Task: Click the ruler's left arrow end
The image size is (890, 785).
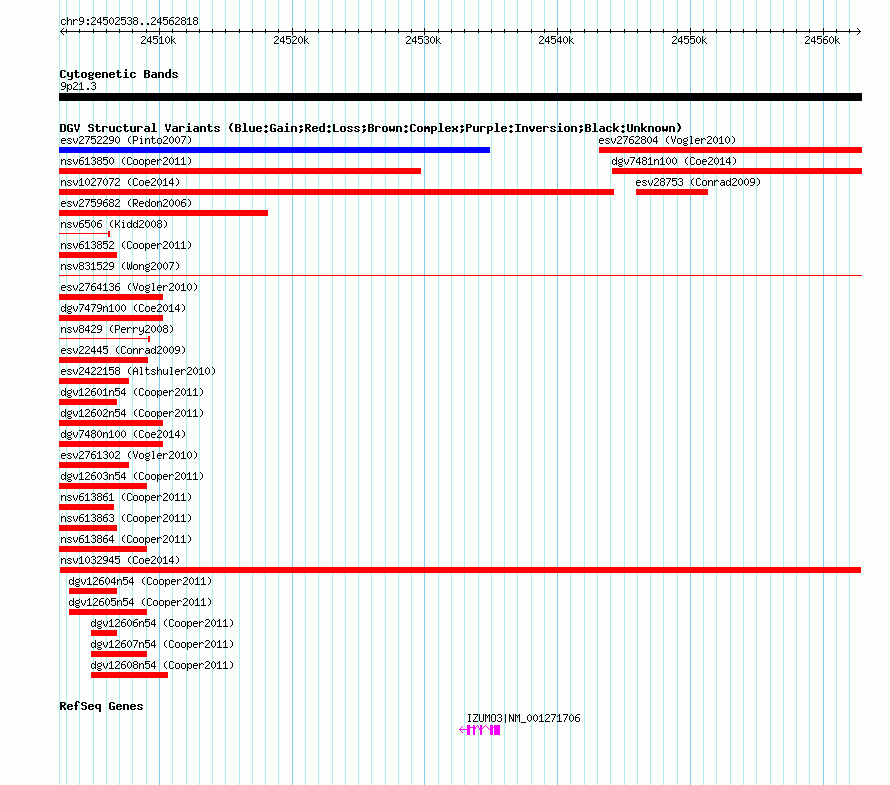Action: [62, 31]
